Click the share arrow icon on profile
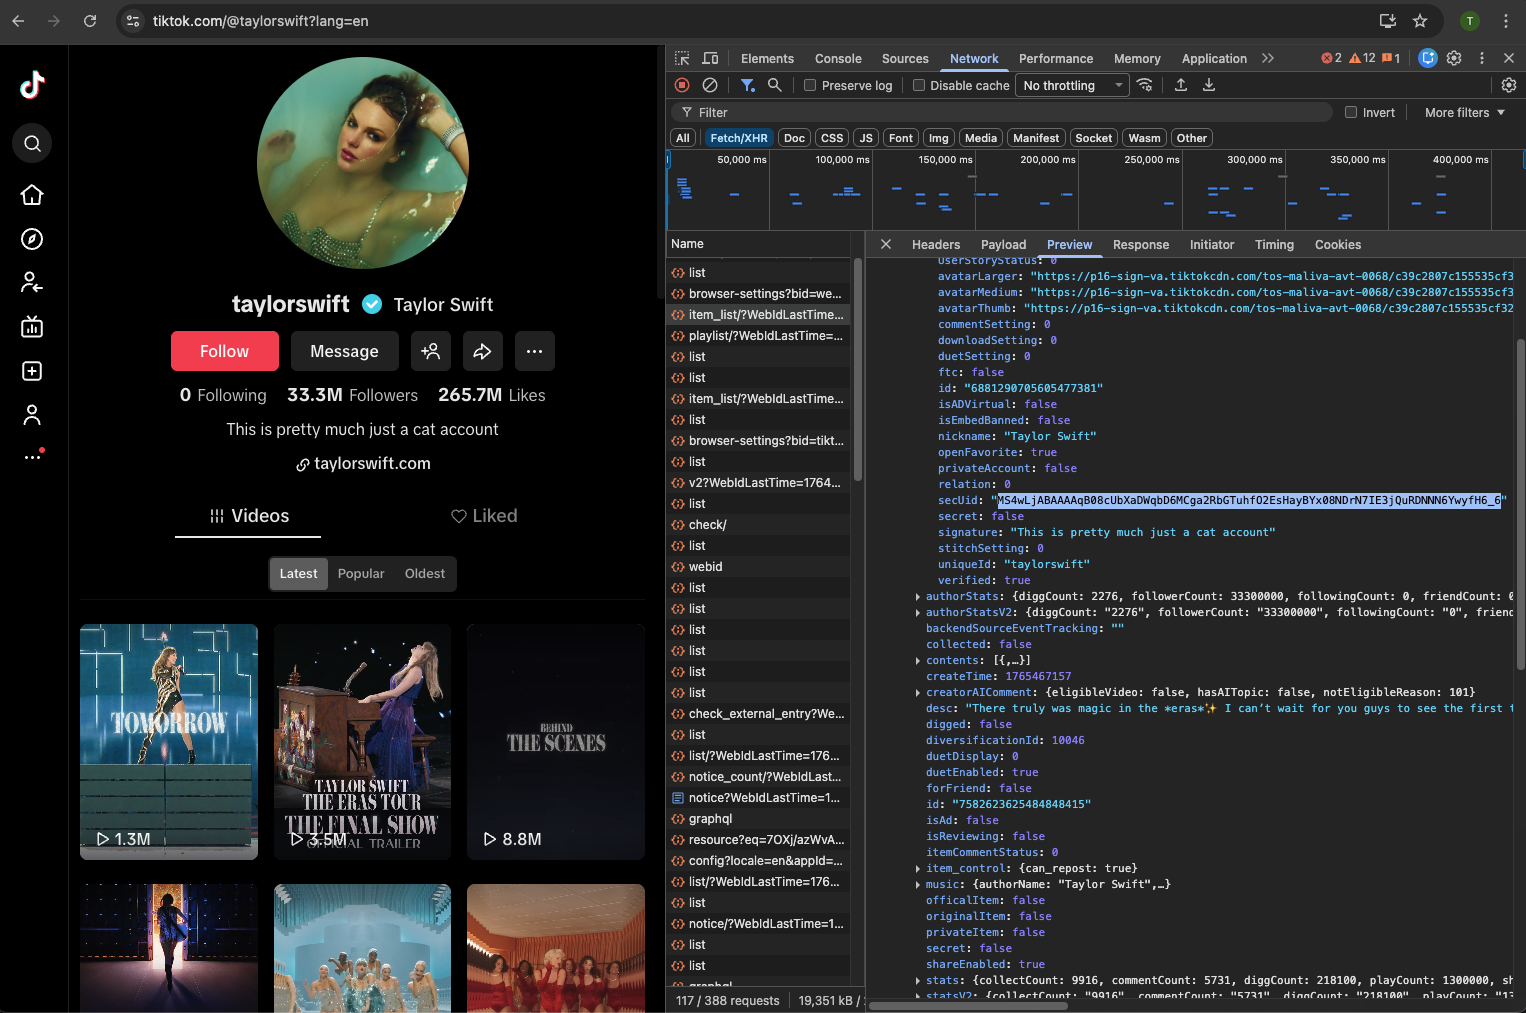This screenshot has height=1013, width=1526. pyautogui.click(x=482, y=351)
